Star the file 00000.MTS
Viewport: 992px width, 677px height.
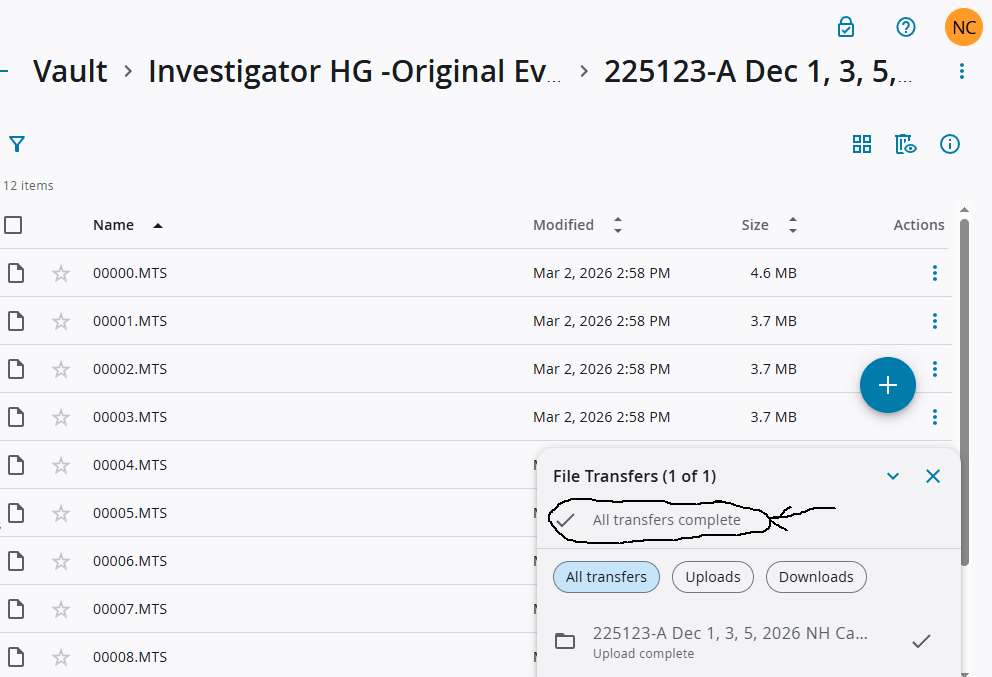point(60,272)
